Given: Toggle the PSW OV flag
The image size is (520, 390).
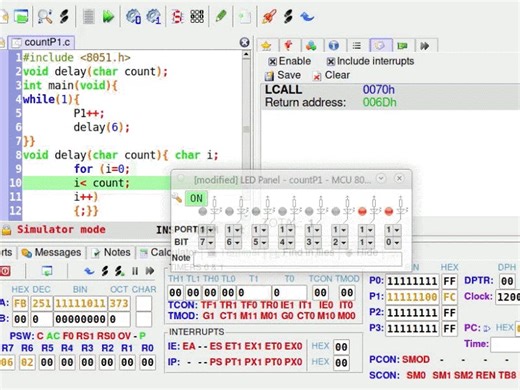Looking at the screenshot, I should point(124,336).
